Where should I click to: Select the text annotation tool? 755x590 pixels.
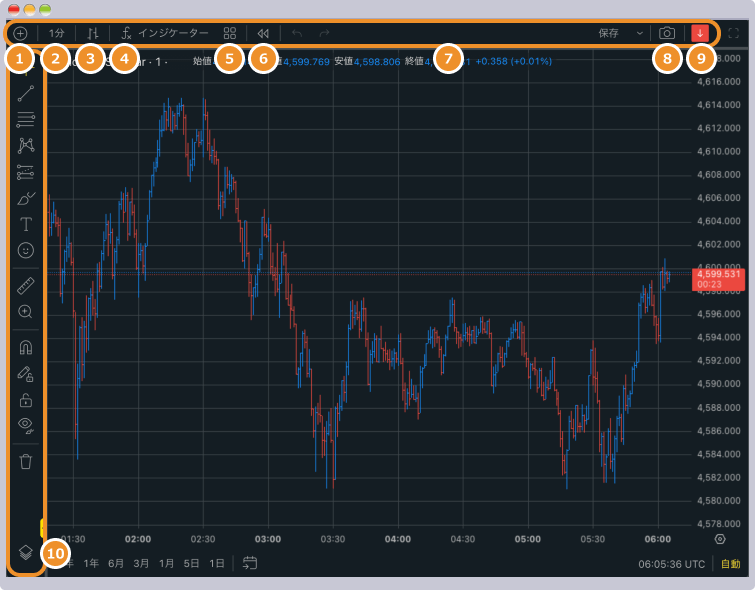click(26, 224)
